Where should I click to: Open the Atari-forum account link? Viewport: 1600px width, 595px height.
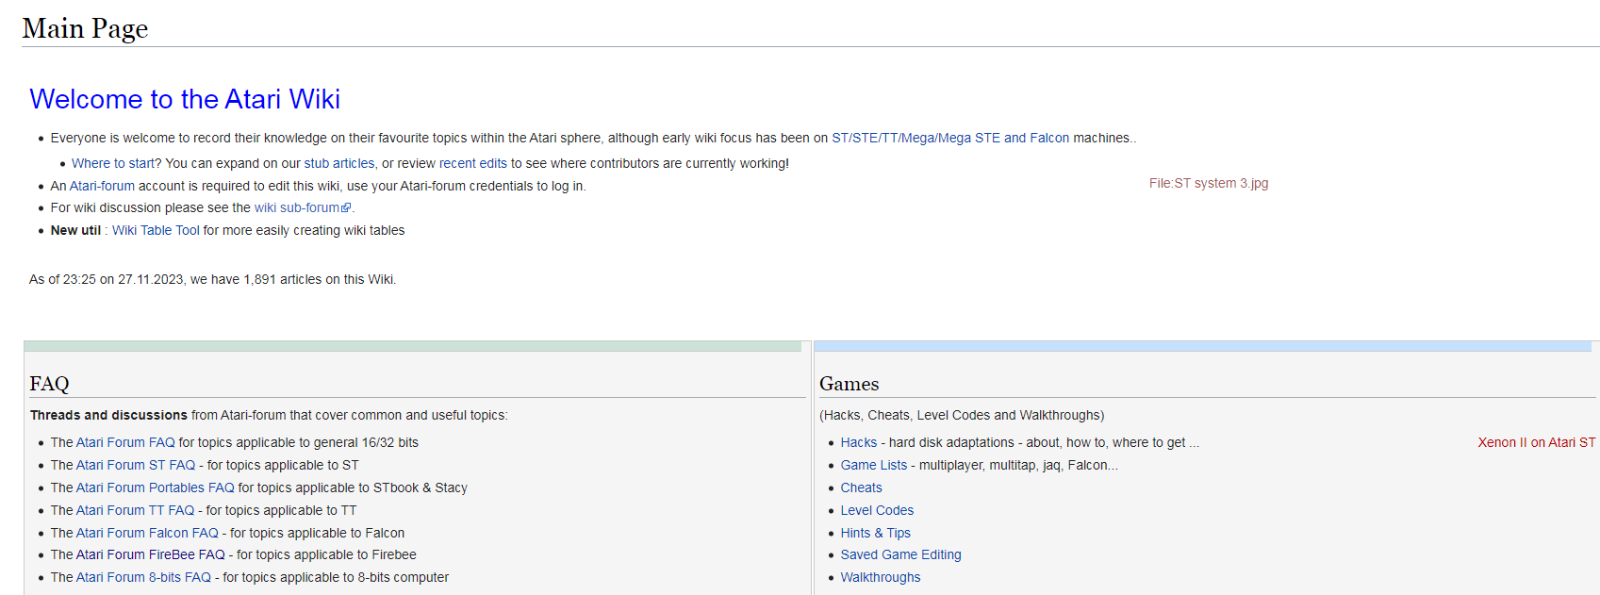click(x=102, y=186)
